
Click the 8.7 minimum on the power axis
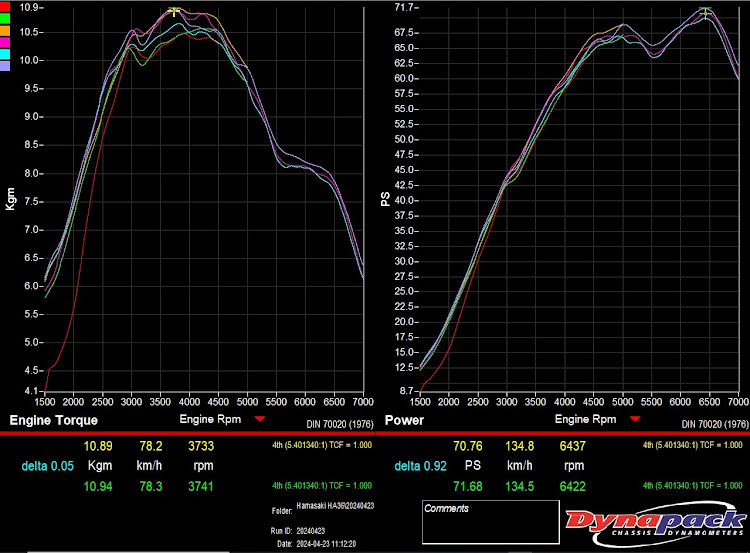pyautogui.click(x=407, y=391)
